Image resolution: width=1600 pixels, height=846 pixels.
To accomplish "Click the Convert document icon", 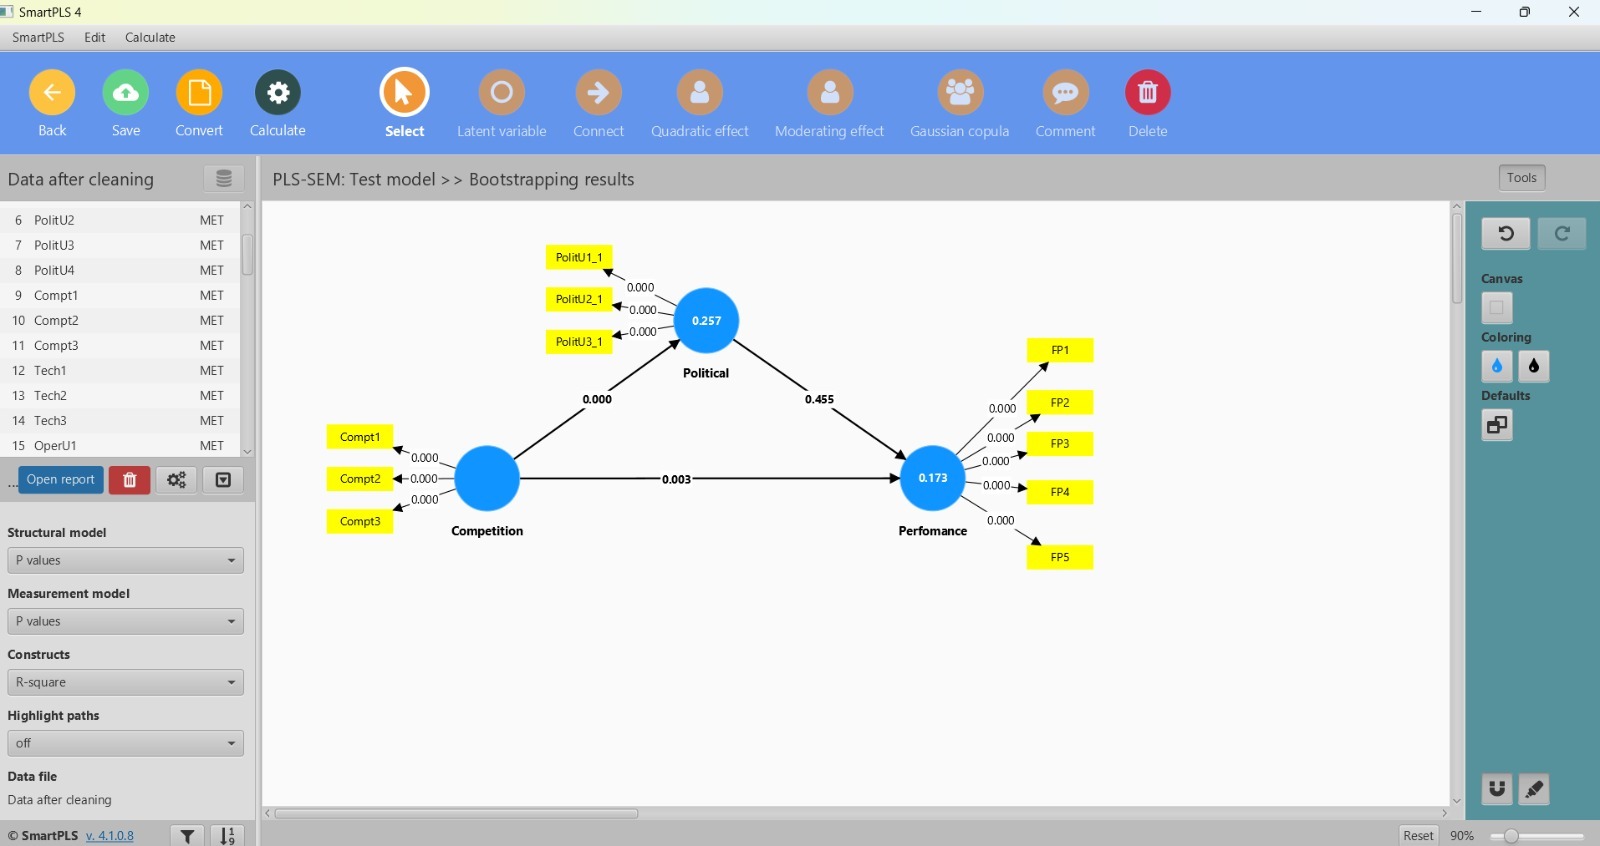I will tap(199, 93).
